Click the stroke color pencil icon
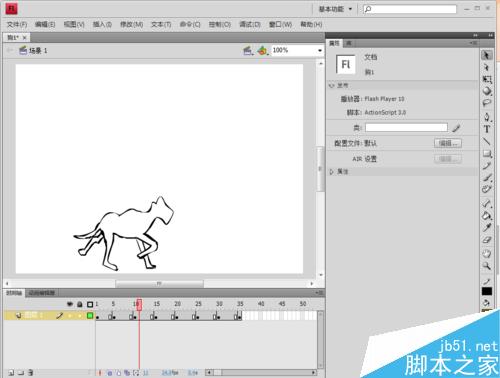 click(487, 282)
